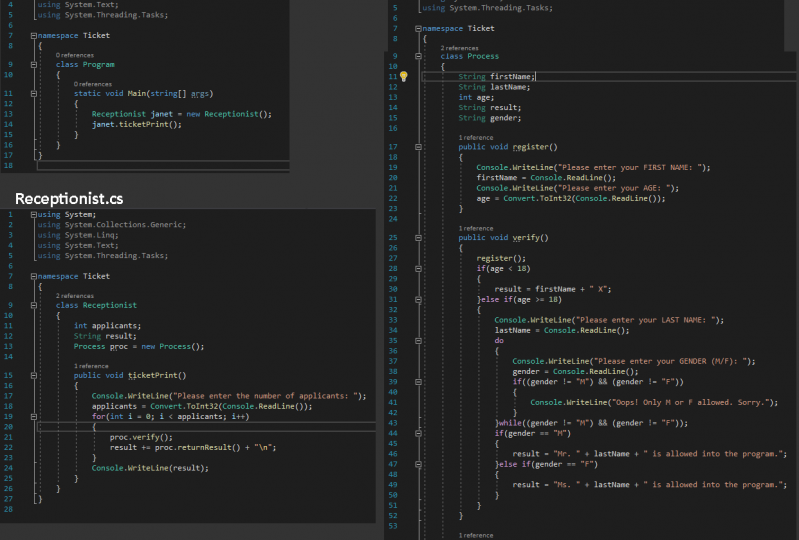Screen dimensions: 799x540
Task: Click the 'String gender;' declaration
Action: tap(489, 118)
